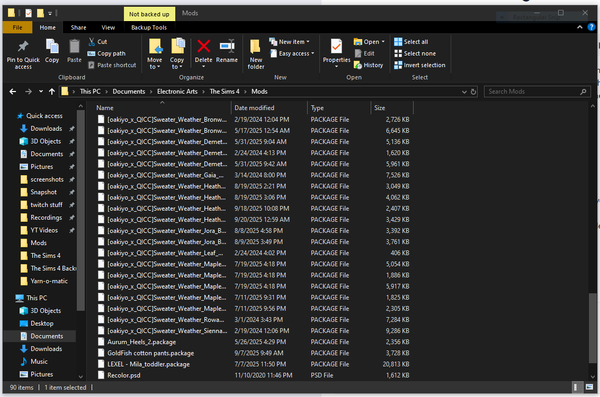Image resolution: width=600 pixels, height=397 pixels.
Task: Sort by Size column header
Action: pos(392,108)
